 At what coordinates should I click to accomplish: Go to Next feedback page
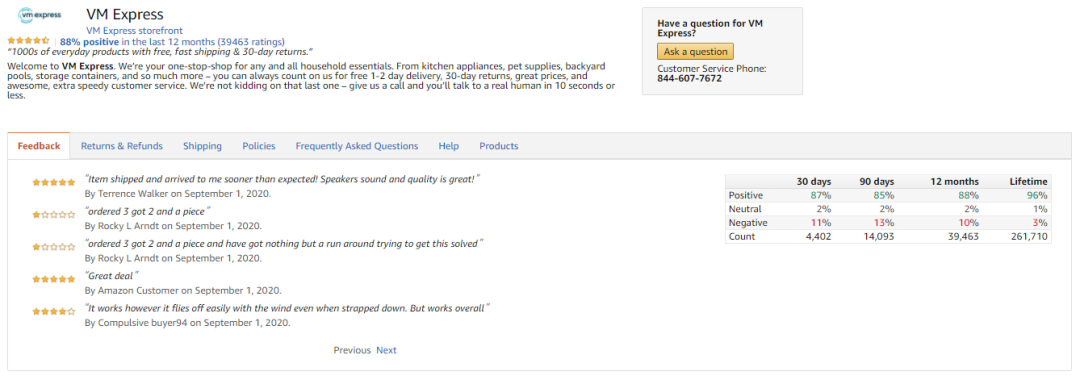pos(386,350)
